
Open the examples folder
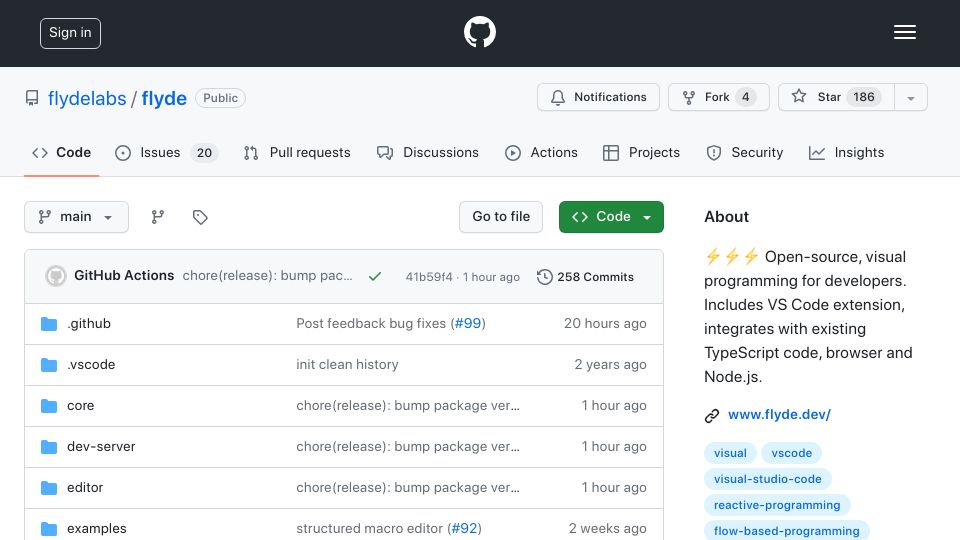coord(97,528)
